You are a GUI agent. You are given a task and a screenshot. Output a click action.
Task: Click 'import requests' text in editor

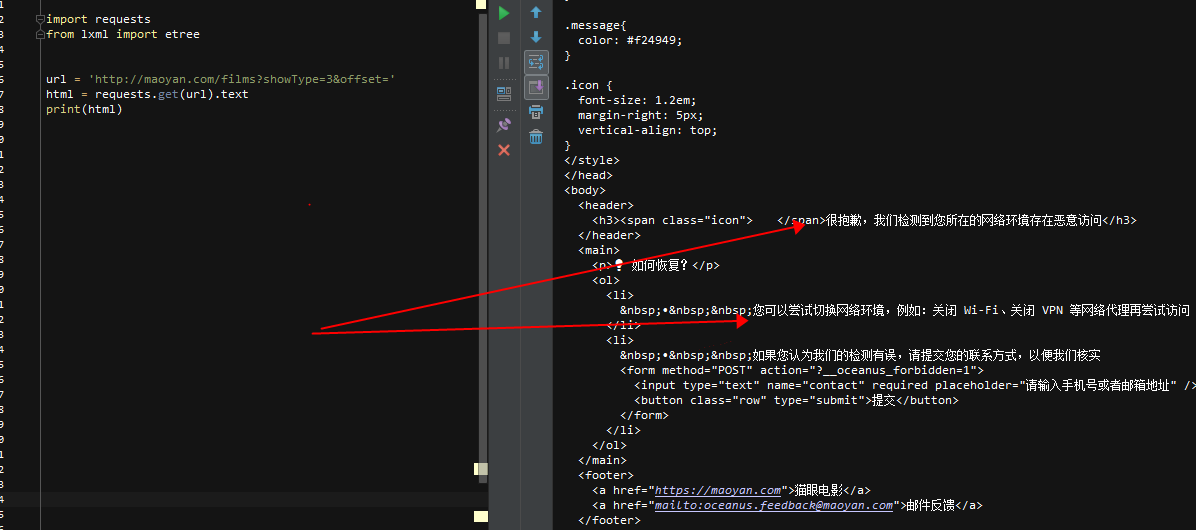click(x=98, y=19)
